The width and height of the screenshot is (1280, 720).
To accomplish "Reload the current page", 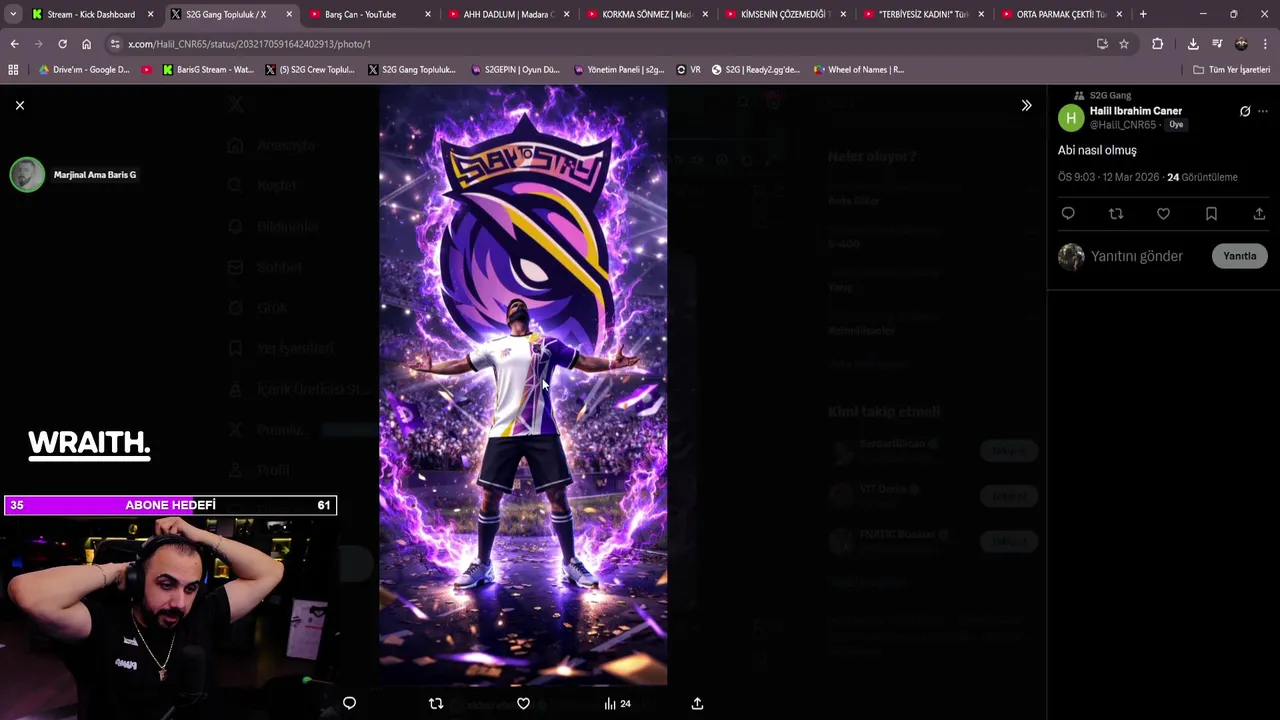I will [x=62, y=44].
